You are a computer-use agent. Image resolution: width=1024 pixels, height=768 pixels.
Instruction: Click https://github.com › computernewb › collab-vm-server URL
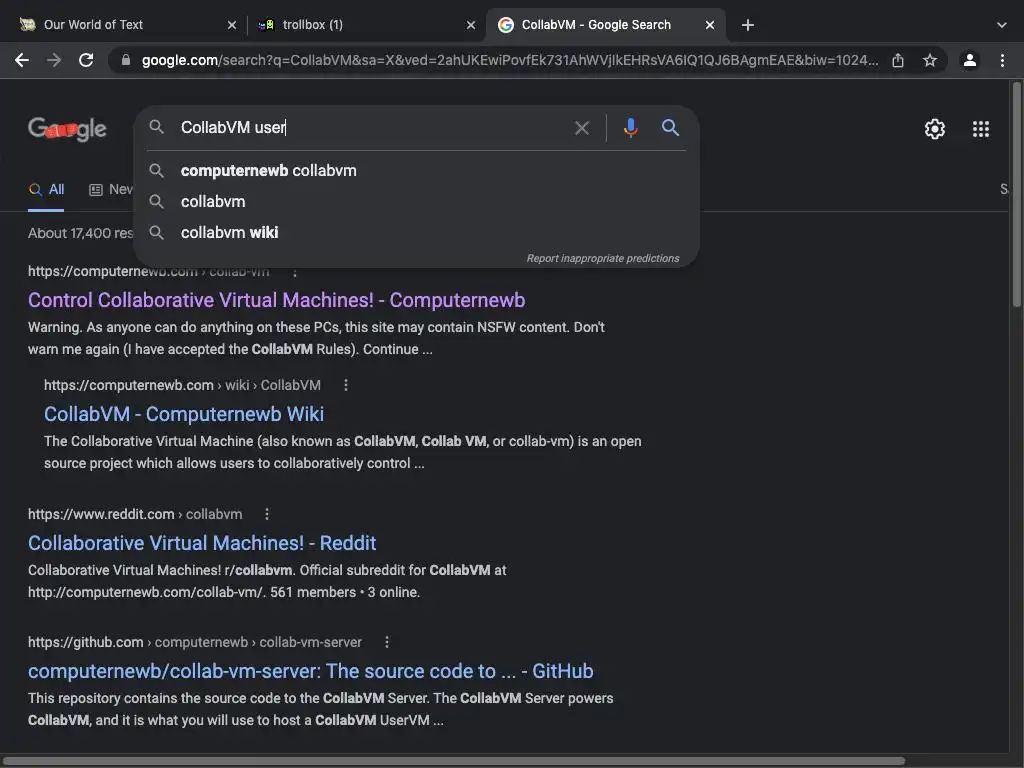195,642
